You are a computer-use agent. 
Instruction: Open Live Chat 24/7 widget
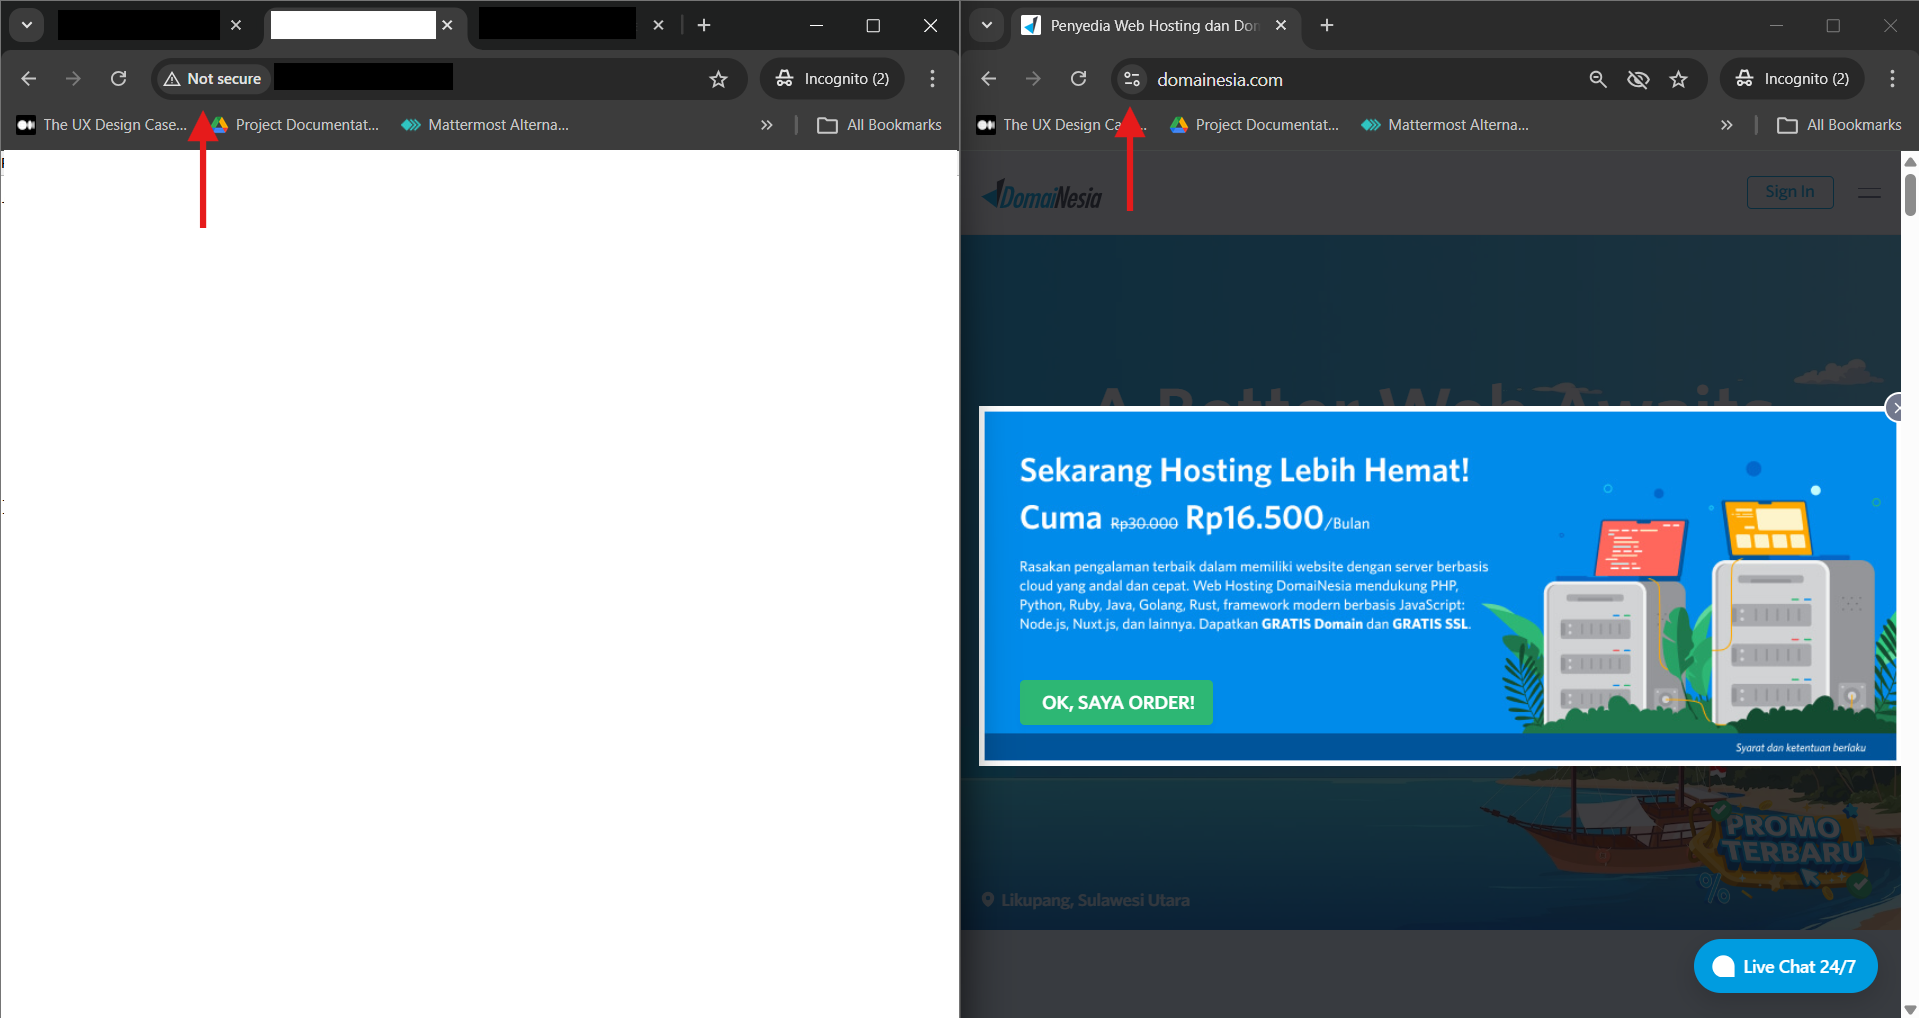tap(1786, 966)
